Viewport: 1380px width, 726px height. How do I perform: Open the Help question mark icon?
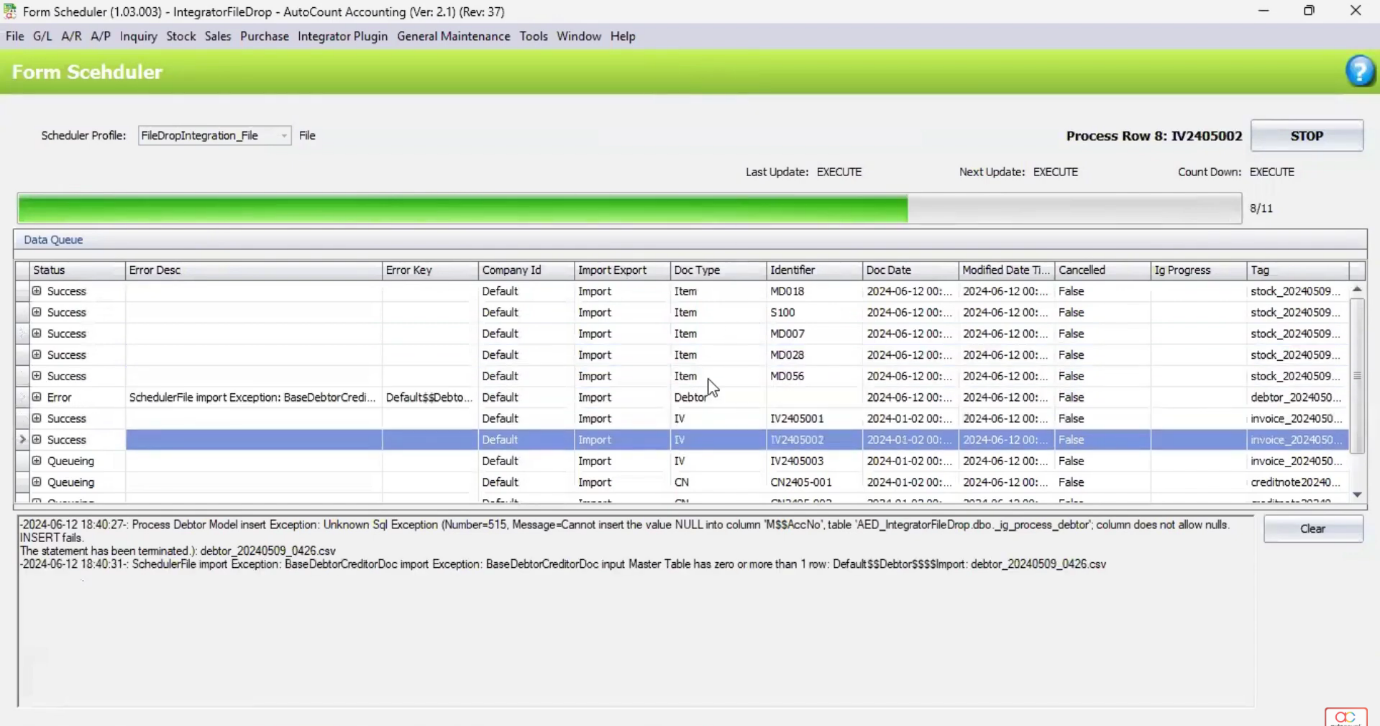[1361, 71]
